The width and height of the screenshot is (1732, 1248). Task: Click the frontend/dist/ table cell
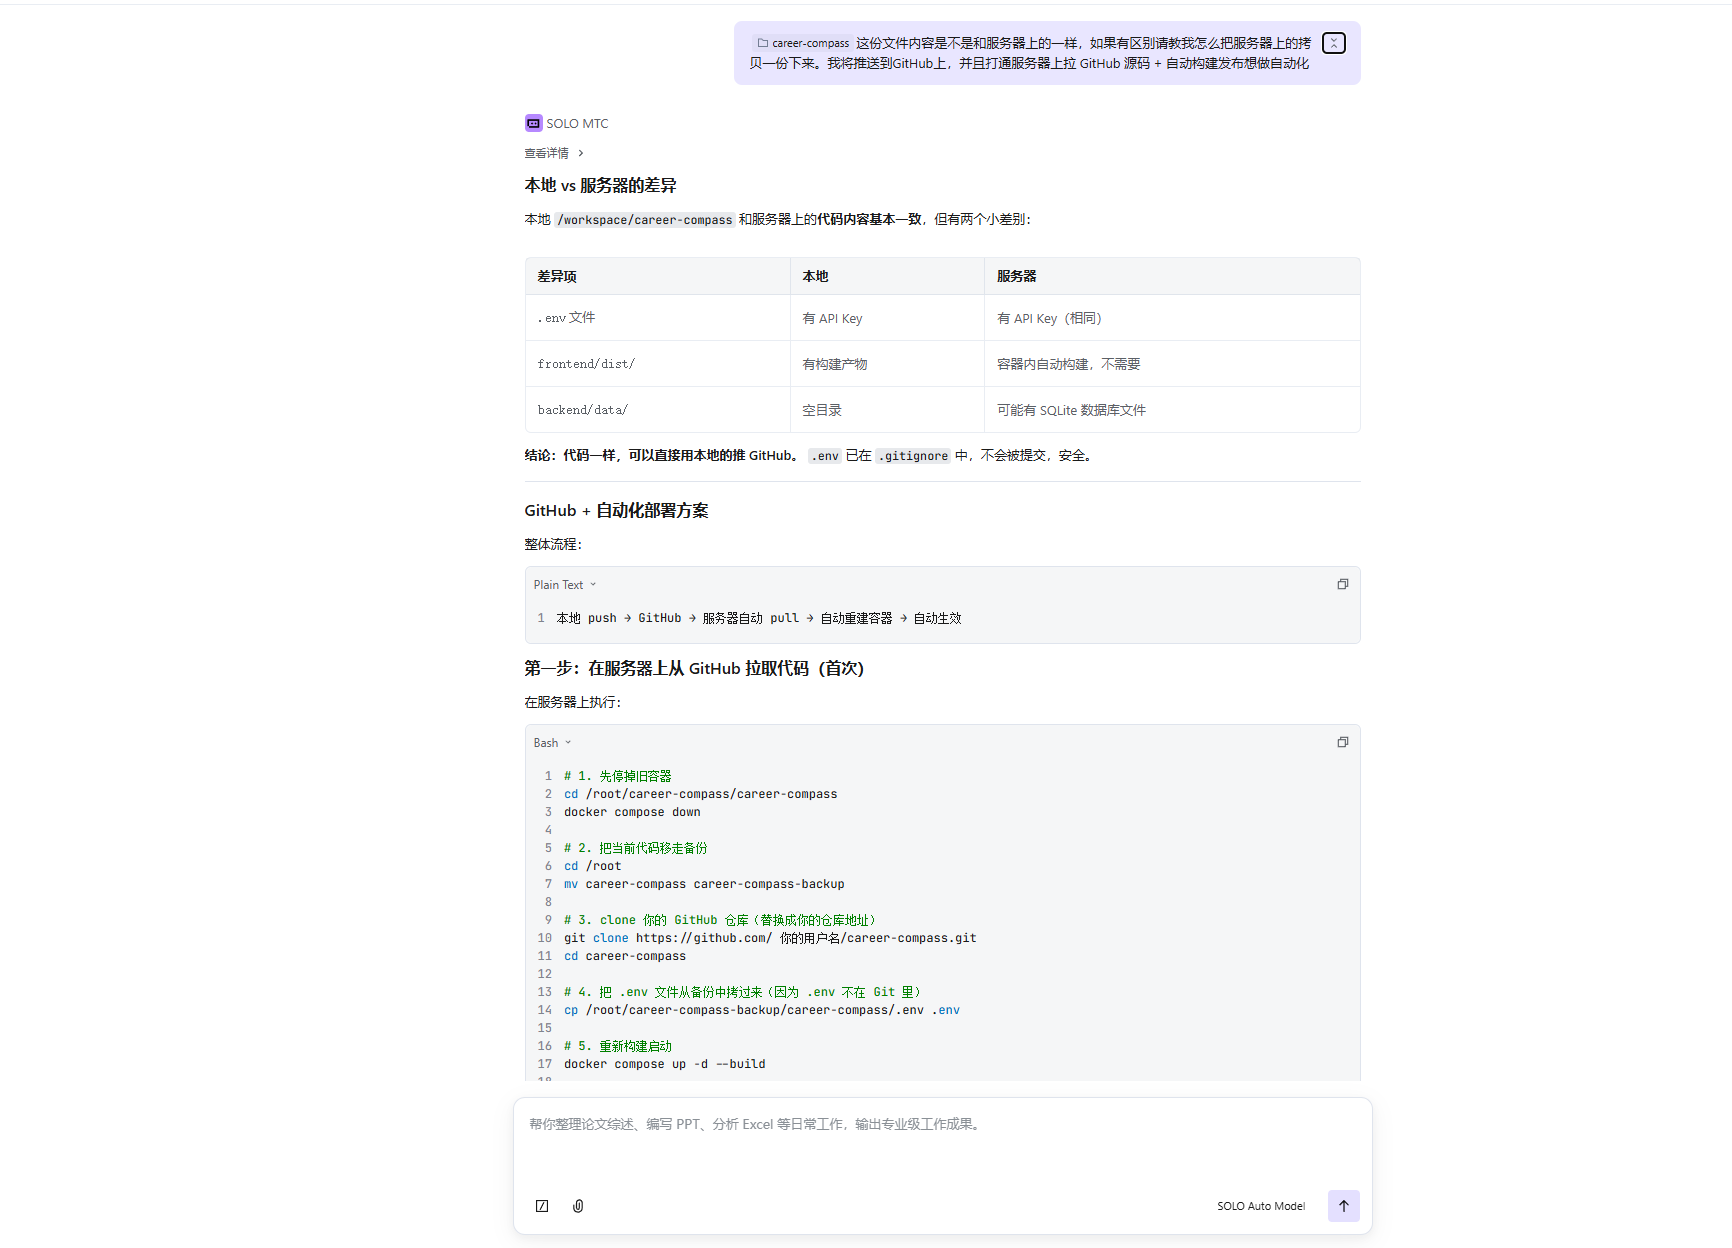click(x=586, y=364)
